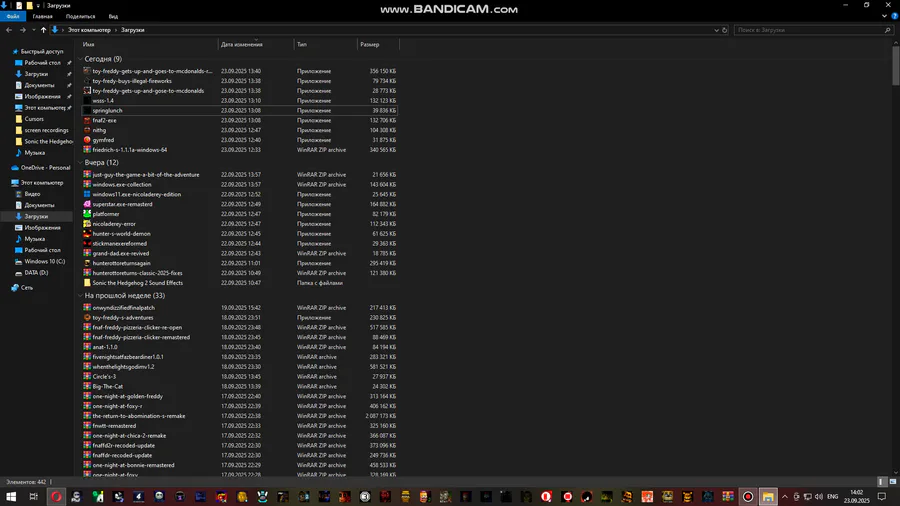This screenshot has height=506, width=900.
Task: Click Properties icon in quick access toolbar
Action: pos(19,5)
